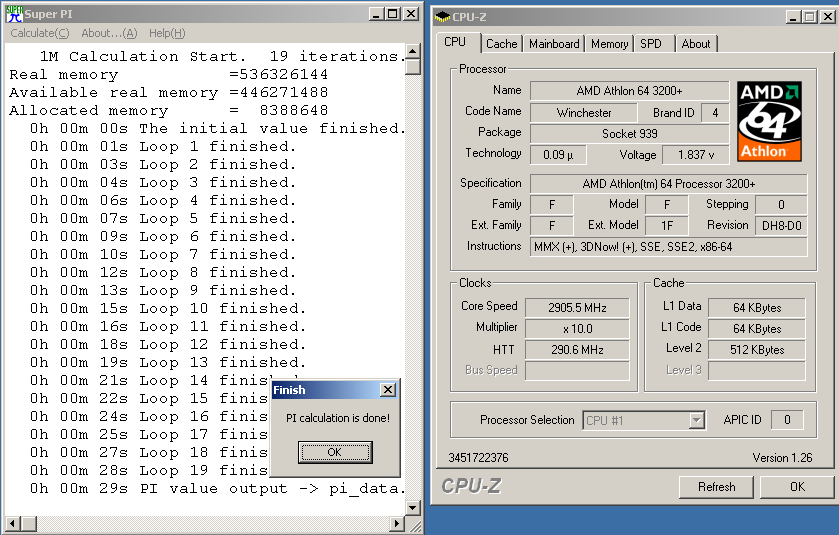
Task: Click the 1M Calculation Start line
Action: (222, 56)
